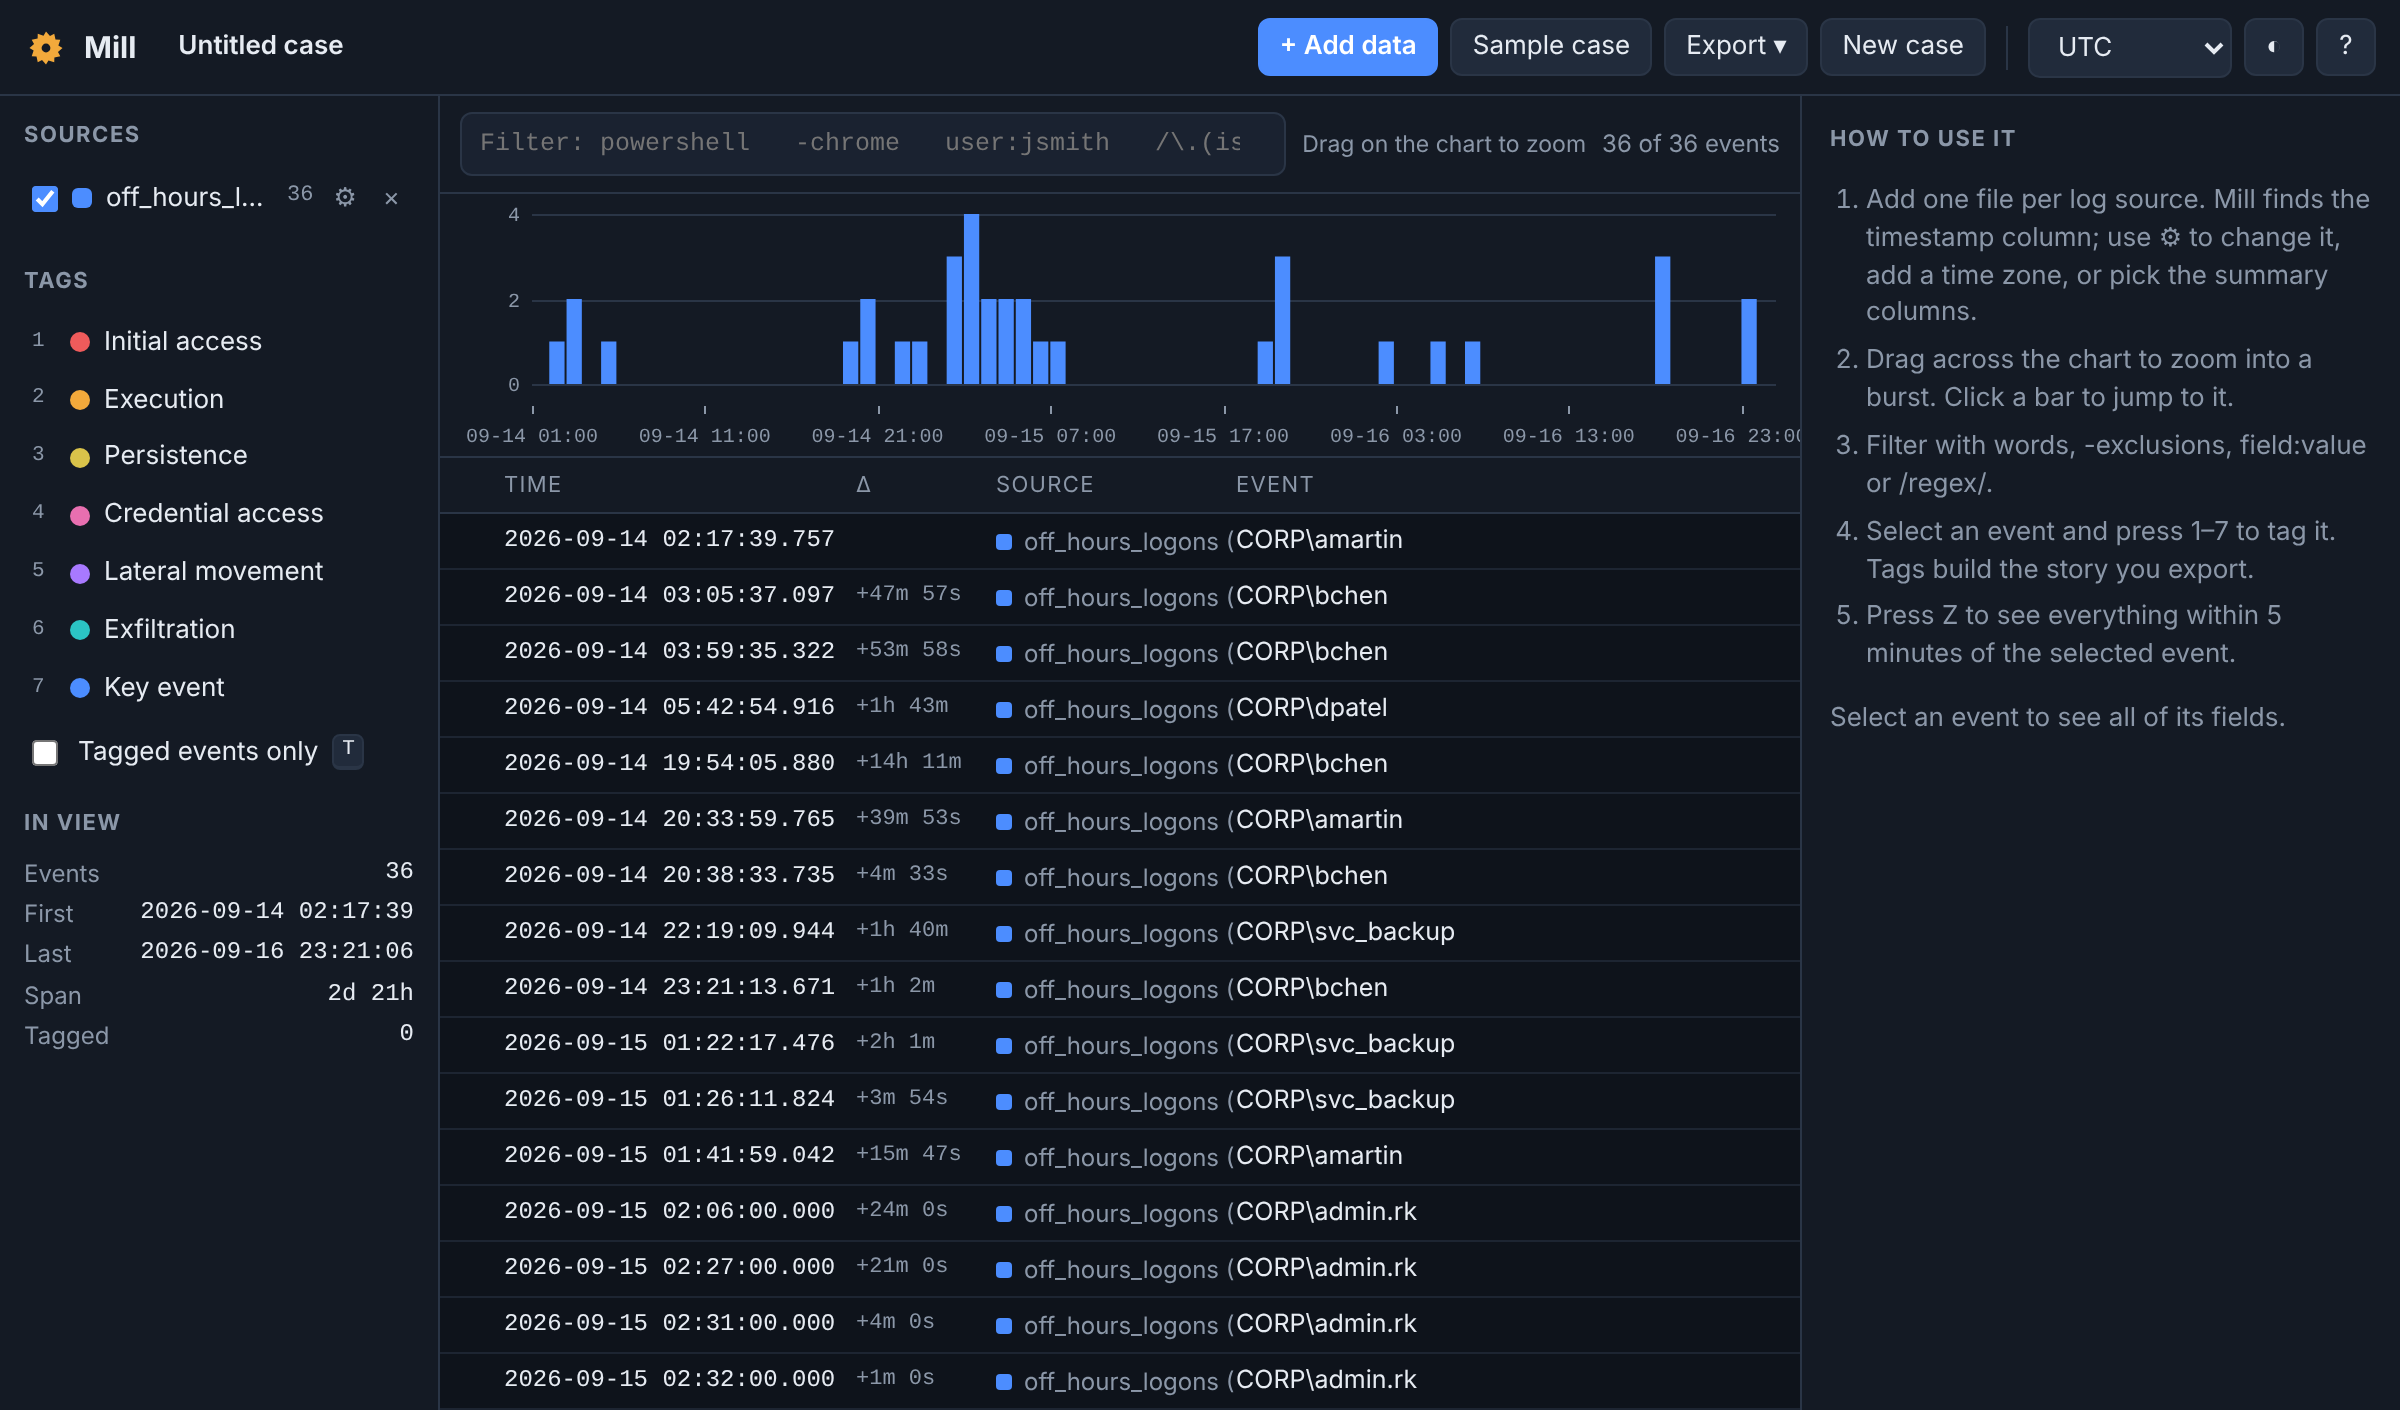Load the Sample case
The image size is (2400, 1410).
1550,47
